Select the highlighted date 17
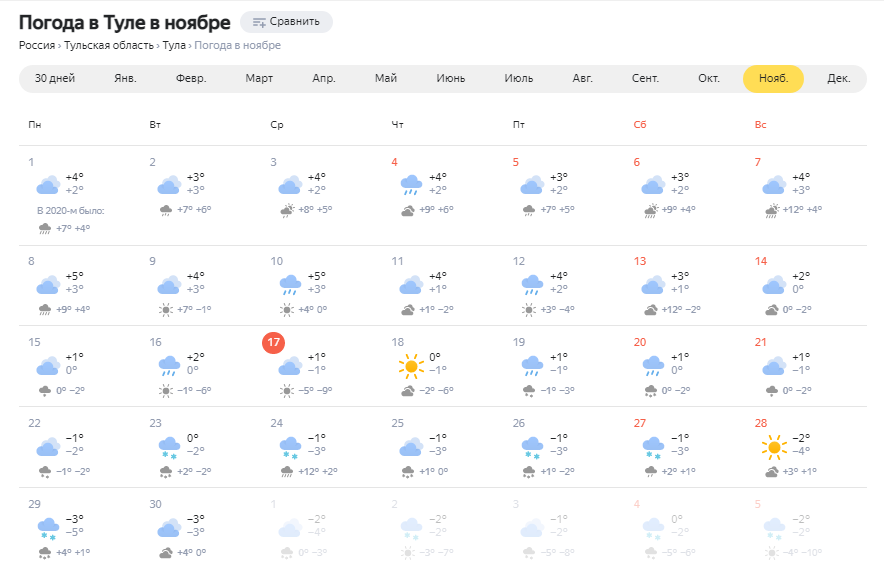The width and height of the screenshot is (884, 574). point(273,342)
